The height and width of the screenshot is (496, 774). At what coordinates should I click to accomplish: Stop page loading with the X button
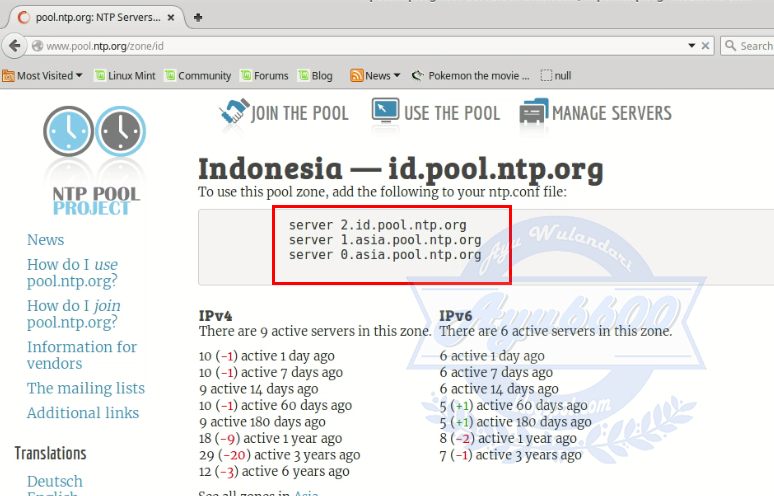pos(705,46)
